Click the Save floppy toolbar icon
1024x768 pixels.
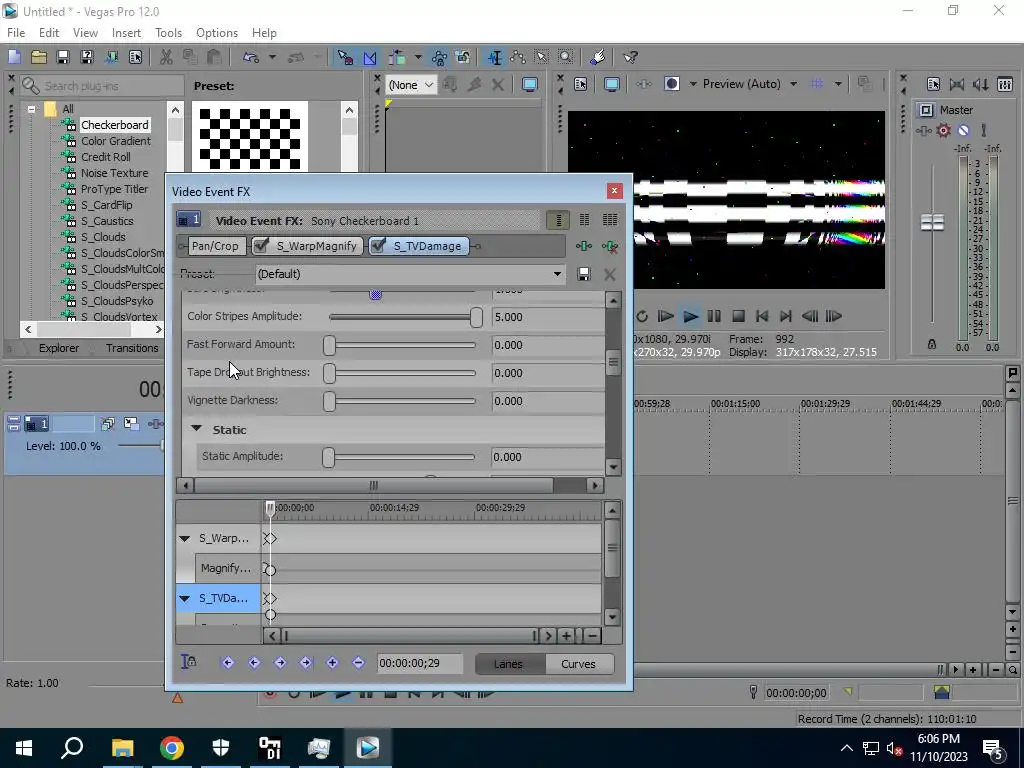(x=63, y=57)
